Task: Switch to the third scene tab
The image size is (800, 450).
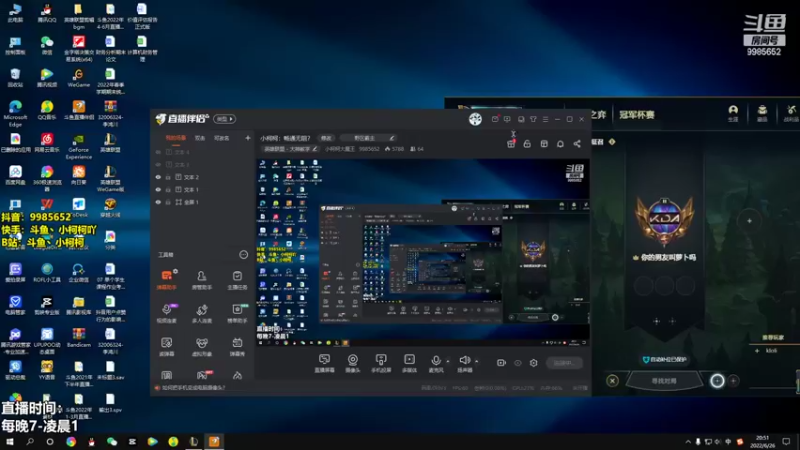Action: (x=221, y=138)
